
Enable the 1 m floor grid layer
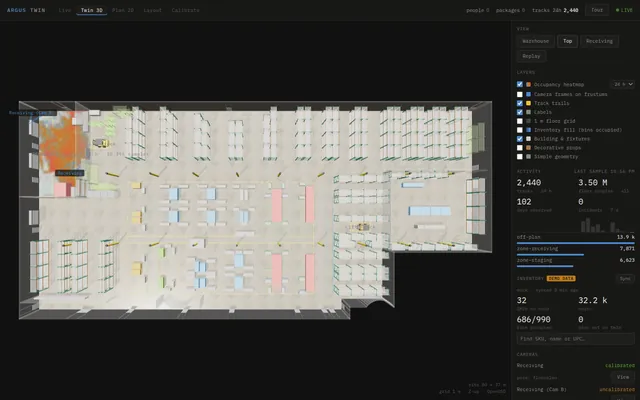[520, 121]
